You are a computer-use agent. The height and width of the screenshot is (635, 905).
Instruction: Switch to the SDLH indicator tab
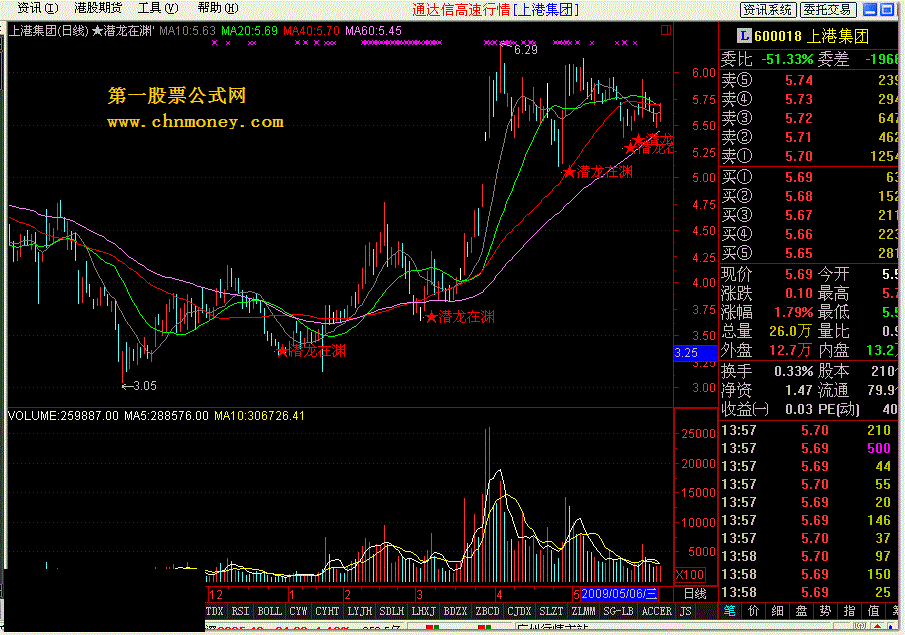(391, 611)
